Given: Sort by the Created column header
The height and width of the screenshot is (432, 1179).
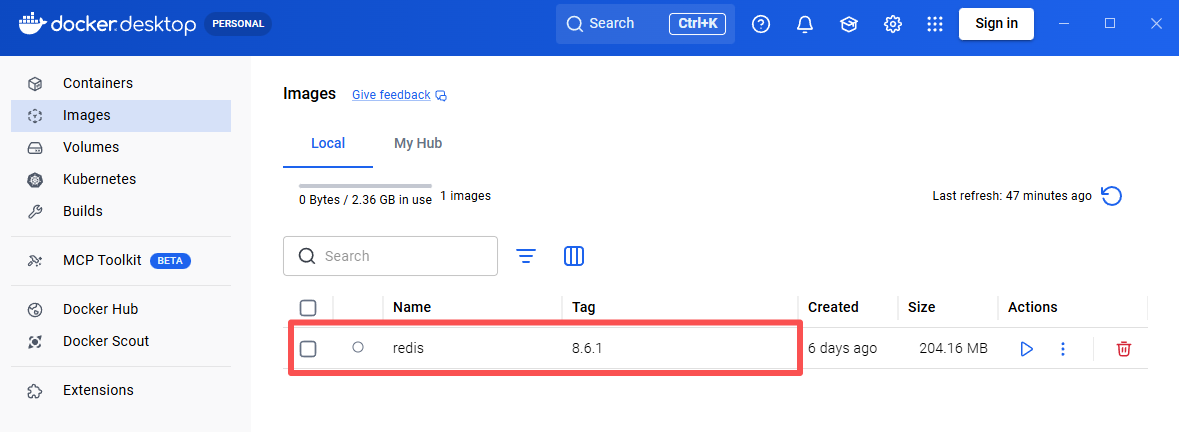Looking at the screenshot, I should (x=833, y=307).
